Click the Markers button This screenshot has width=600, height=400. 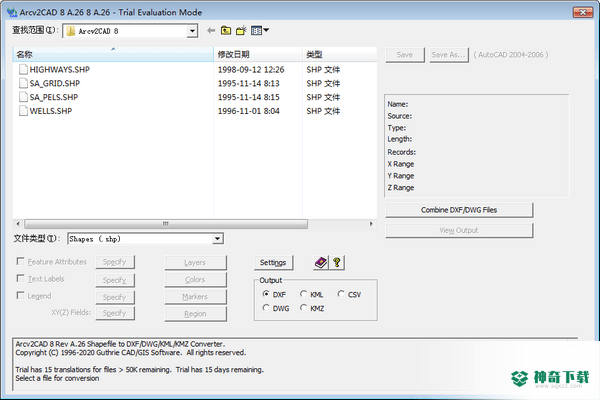(x=195, y=296)
